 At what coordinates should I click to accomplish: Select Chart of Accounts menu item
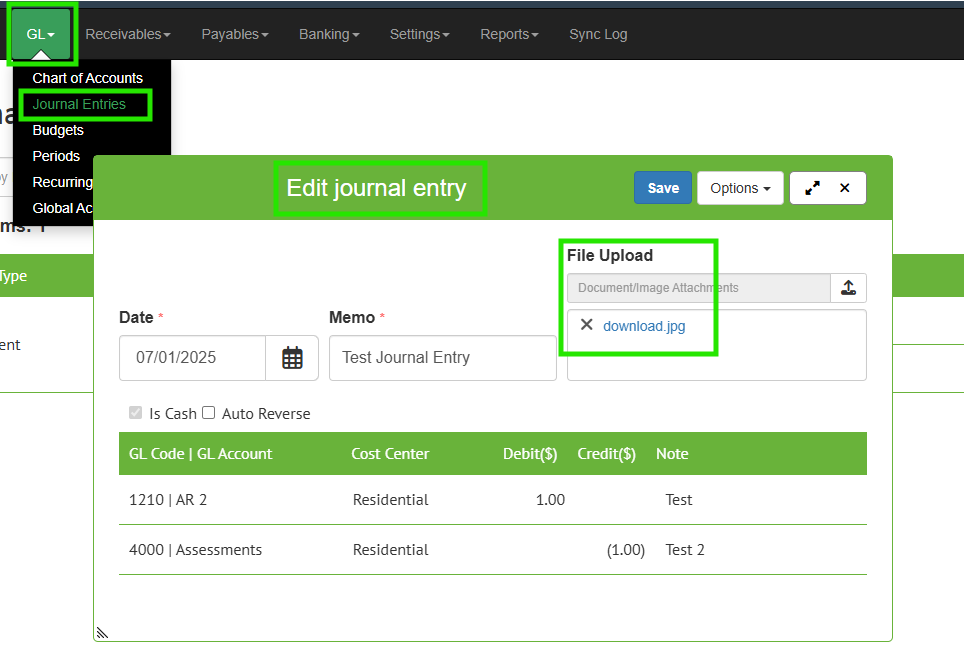(88, 78)
